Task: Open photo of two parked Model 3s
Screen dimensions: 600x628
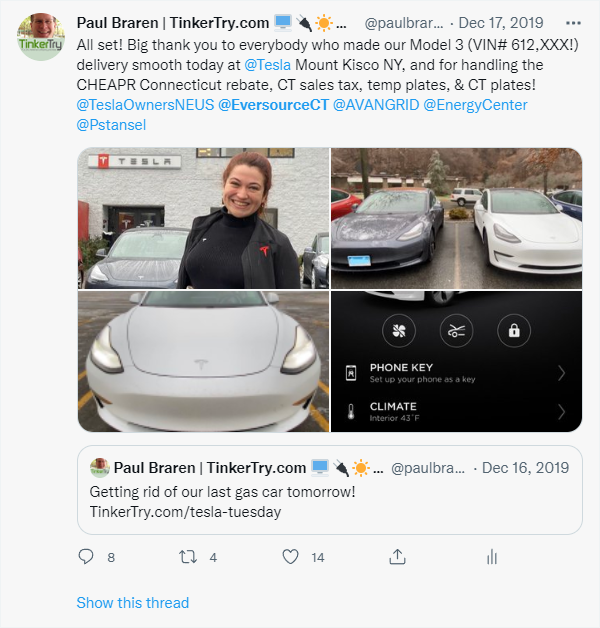Action: pyautogui.click(x=457, y=218)
